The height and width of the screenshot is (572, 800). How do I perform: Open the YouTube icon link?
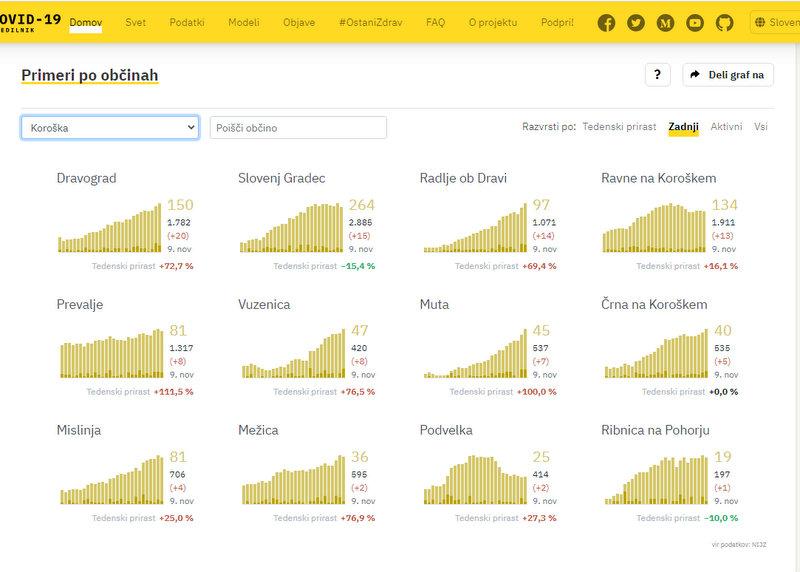[x=695, y=23]
